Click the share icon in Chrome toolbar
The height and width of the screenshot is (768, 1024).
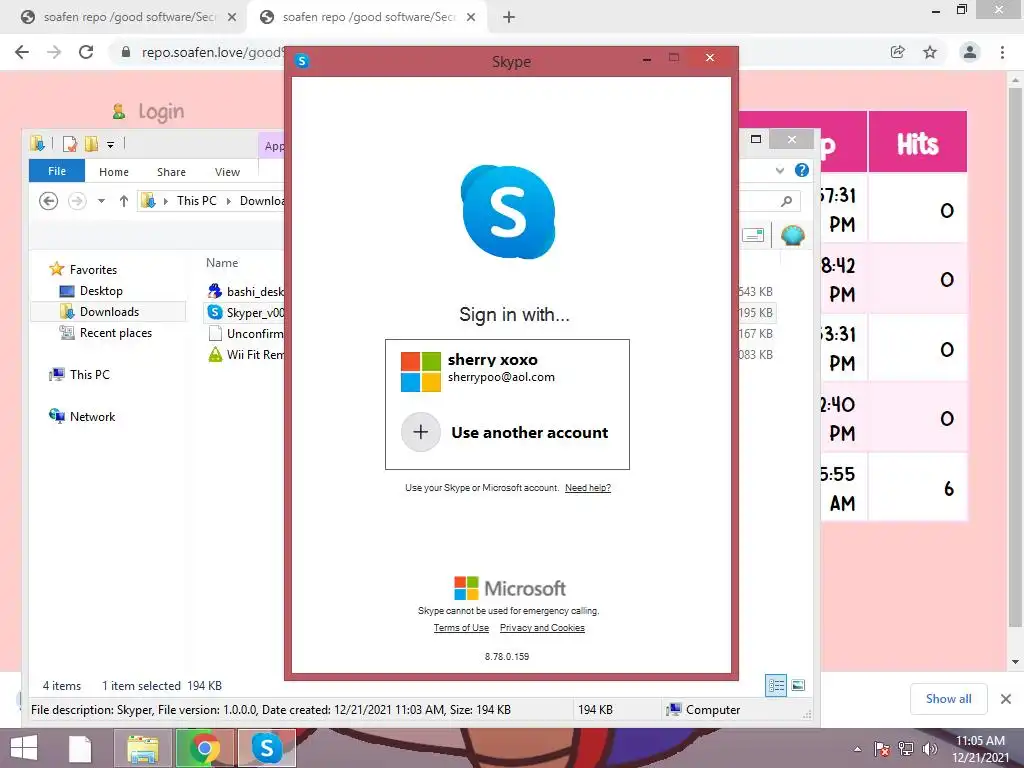point(898,52)
